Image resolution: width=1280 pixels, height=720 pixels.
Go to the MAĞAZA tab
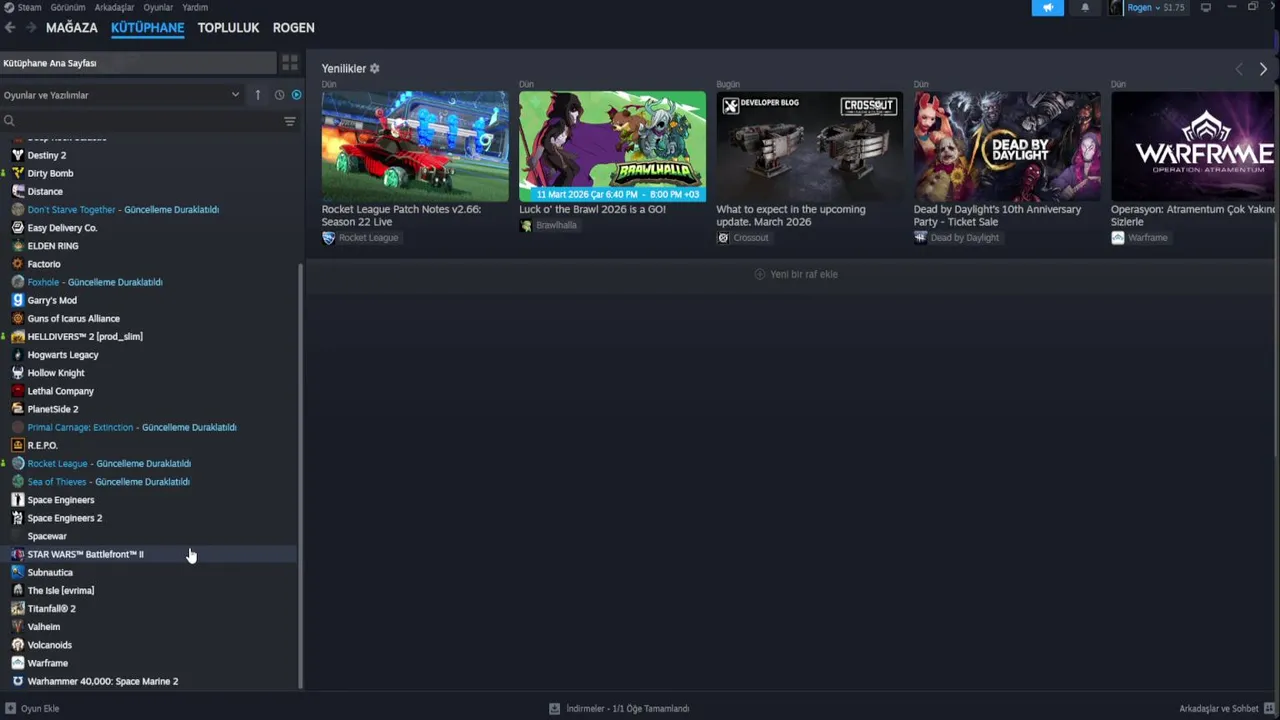click(72, 28)
